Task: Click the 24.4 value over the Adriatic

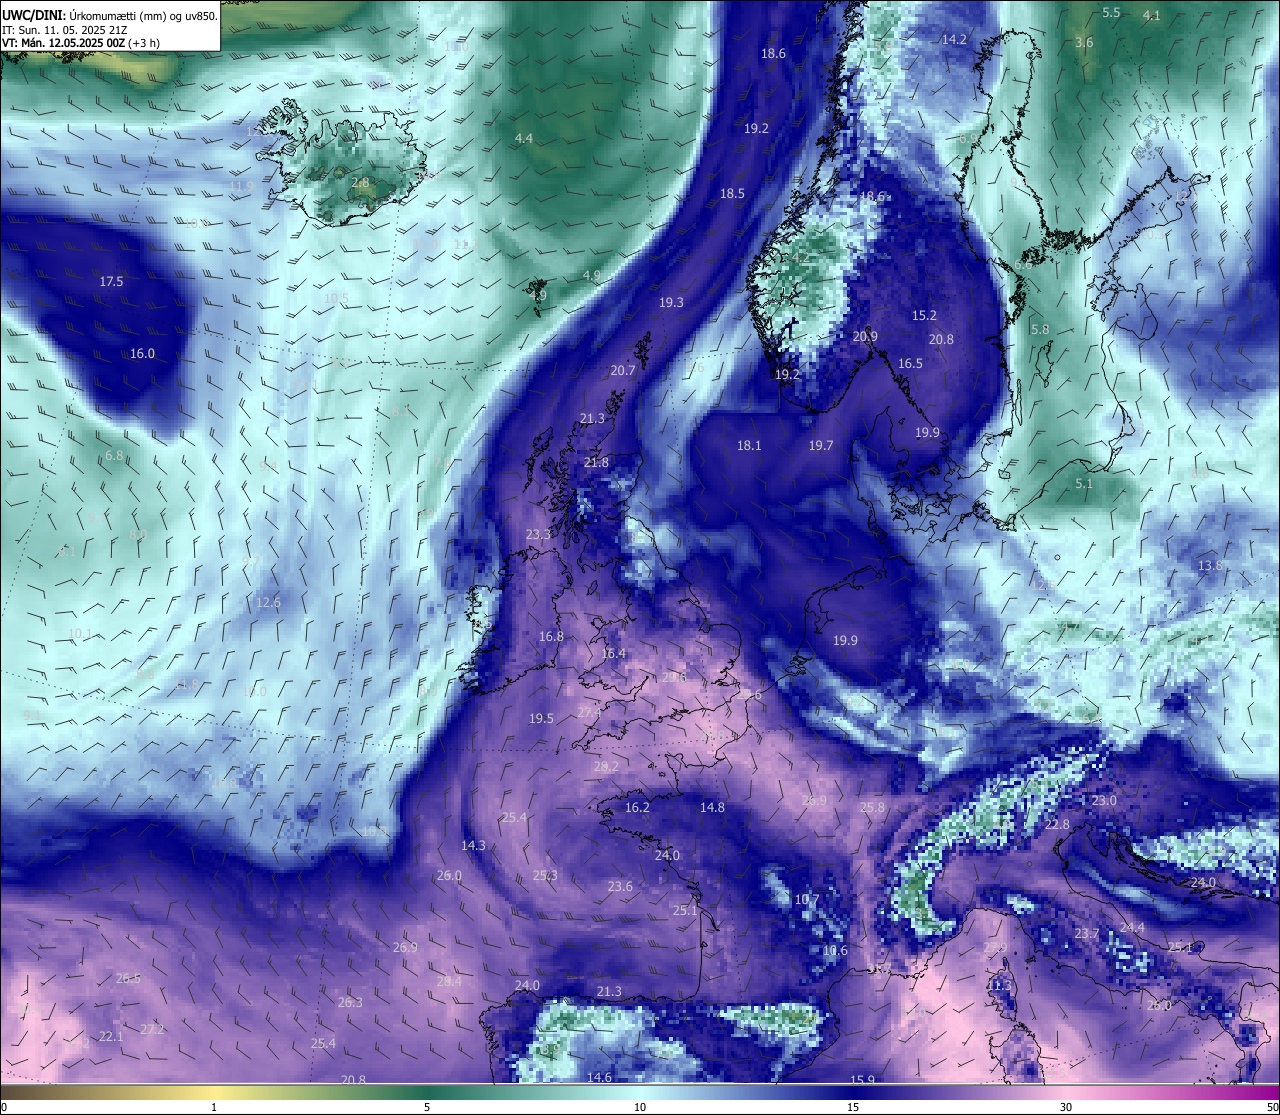Action: coord(1132,928)
